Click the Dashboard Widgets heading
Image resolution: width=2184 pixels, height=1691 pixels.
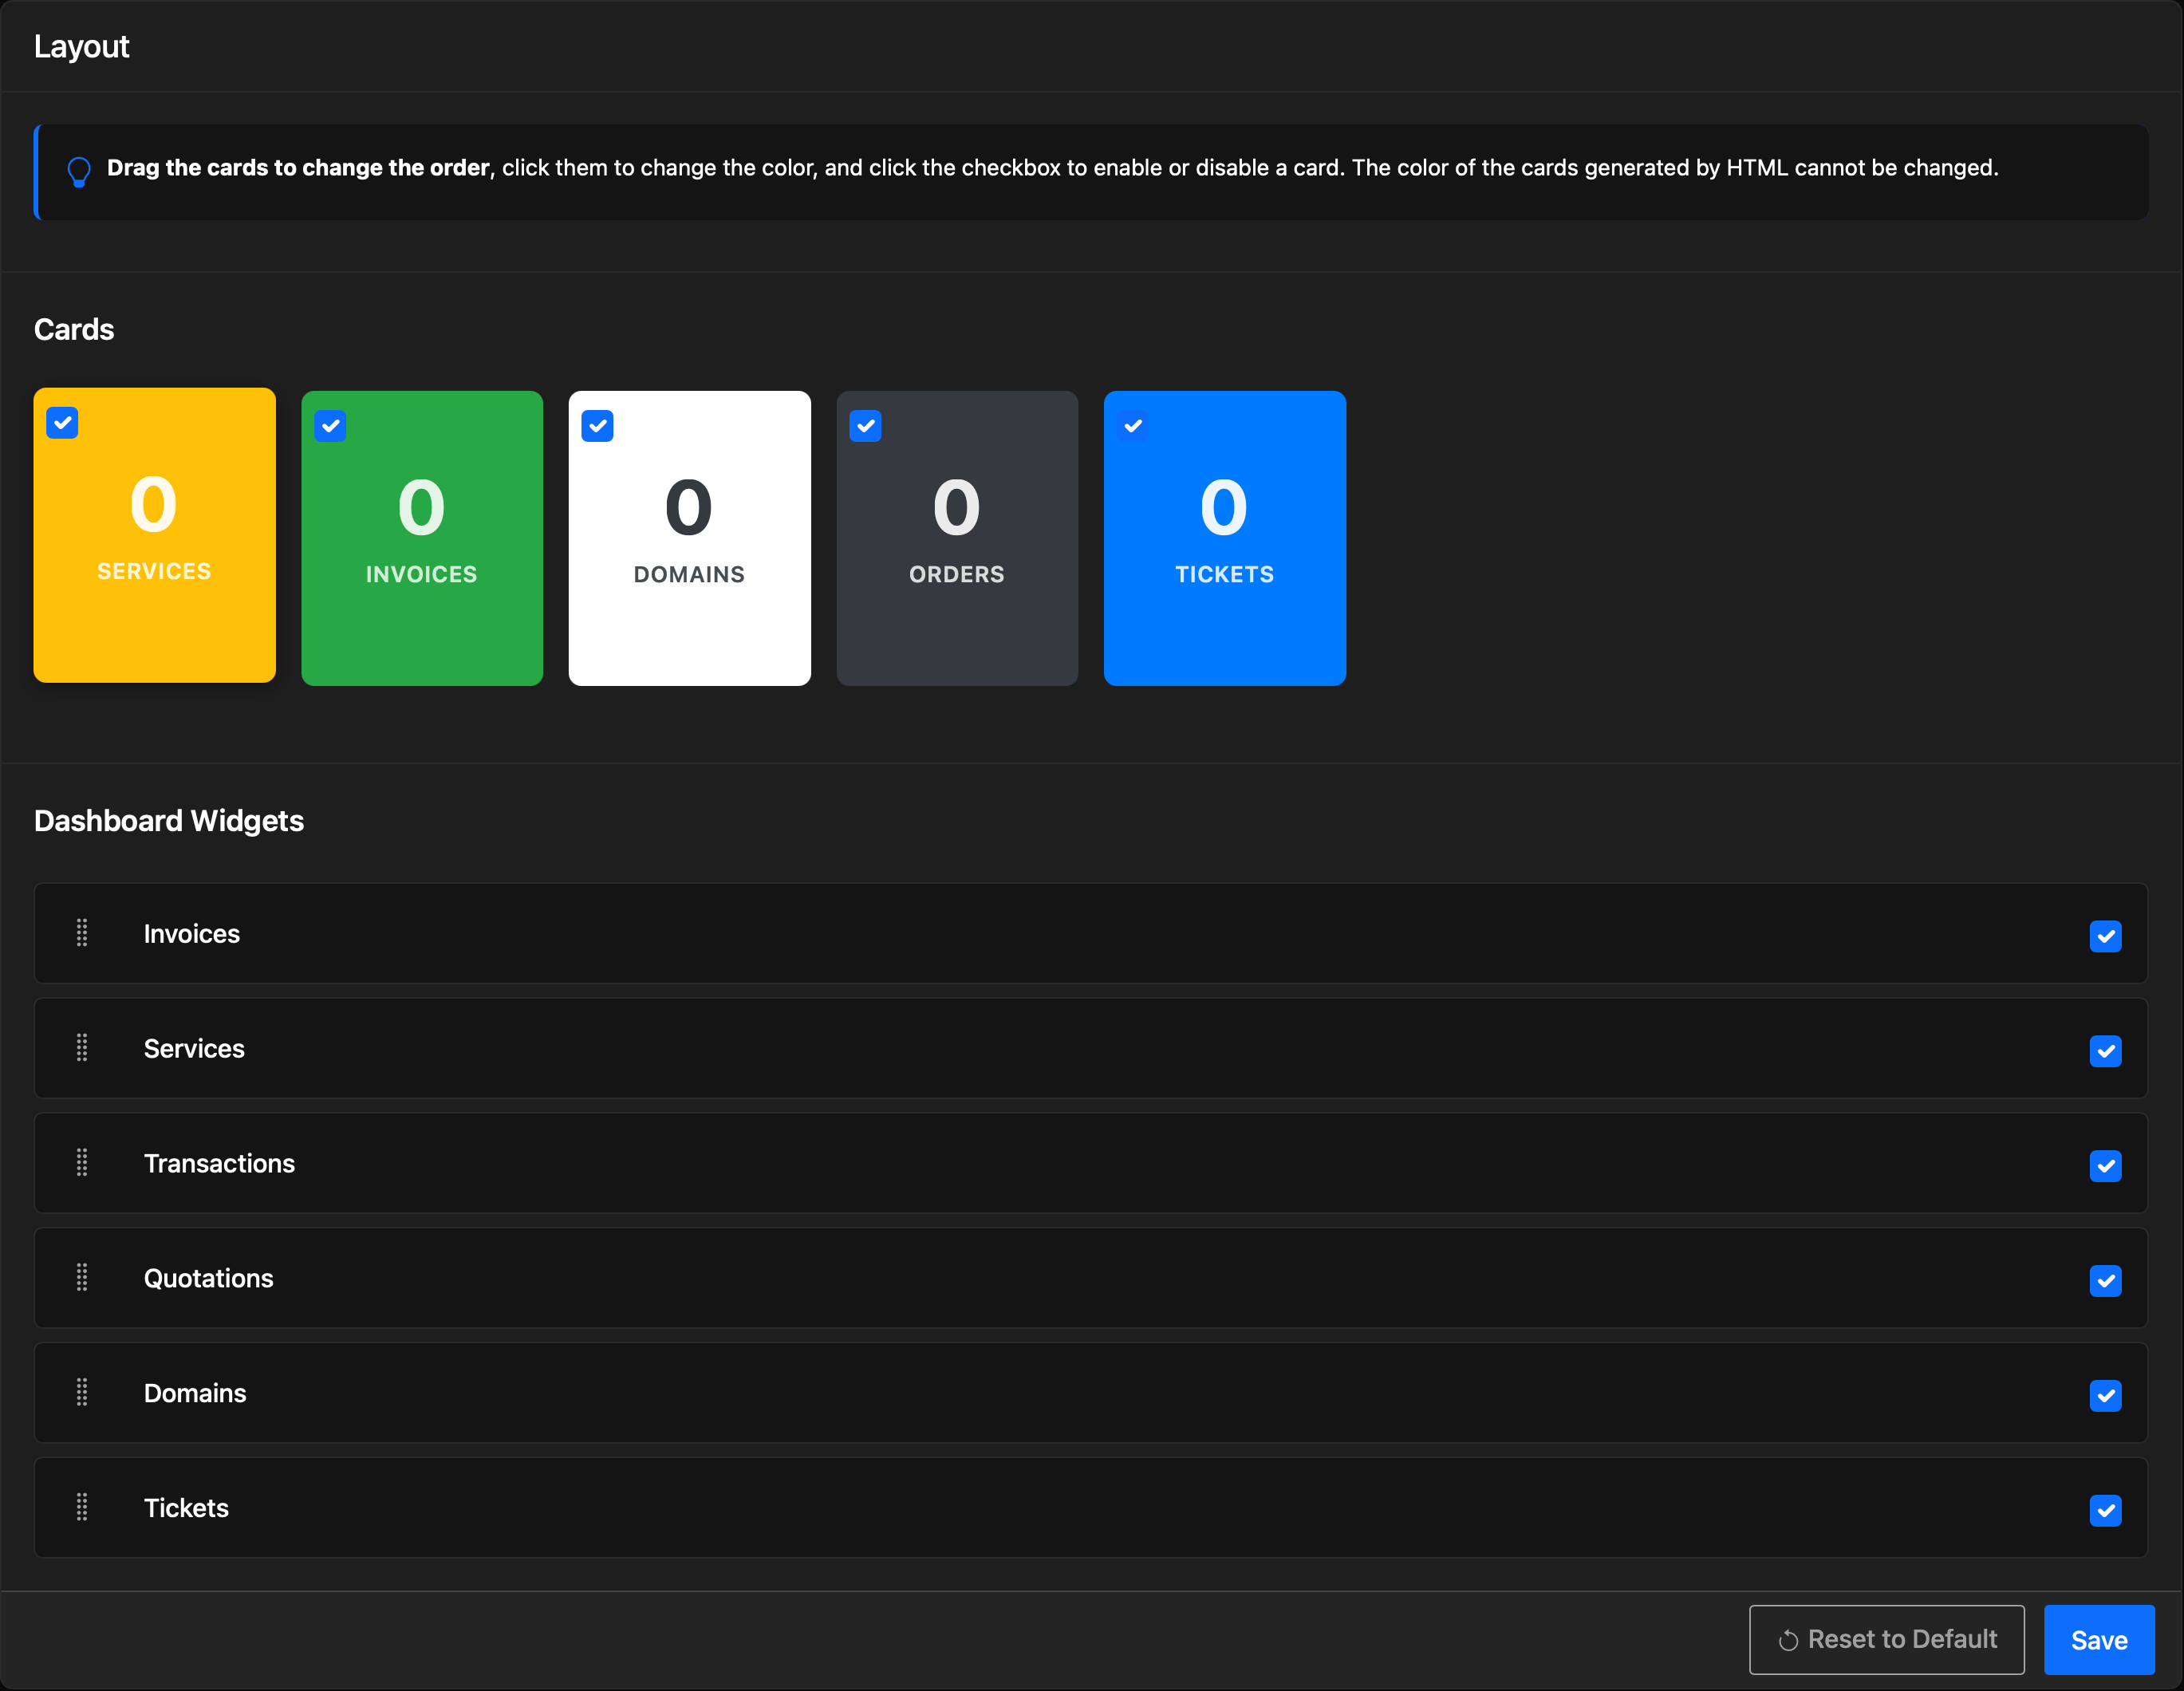(x=169, y=821)
